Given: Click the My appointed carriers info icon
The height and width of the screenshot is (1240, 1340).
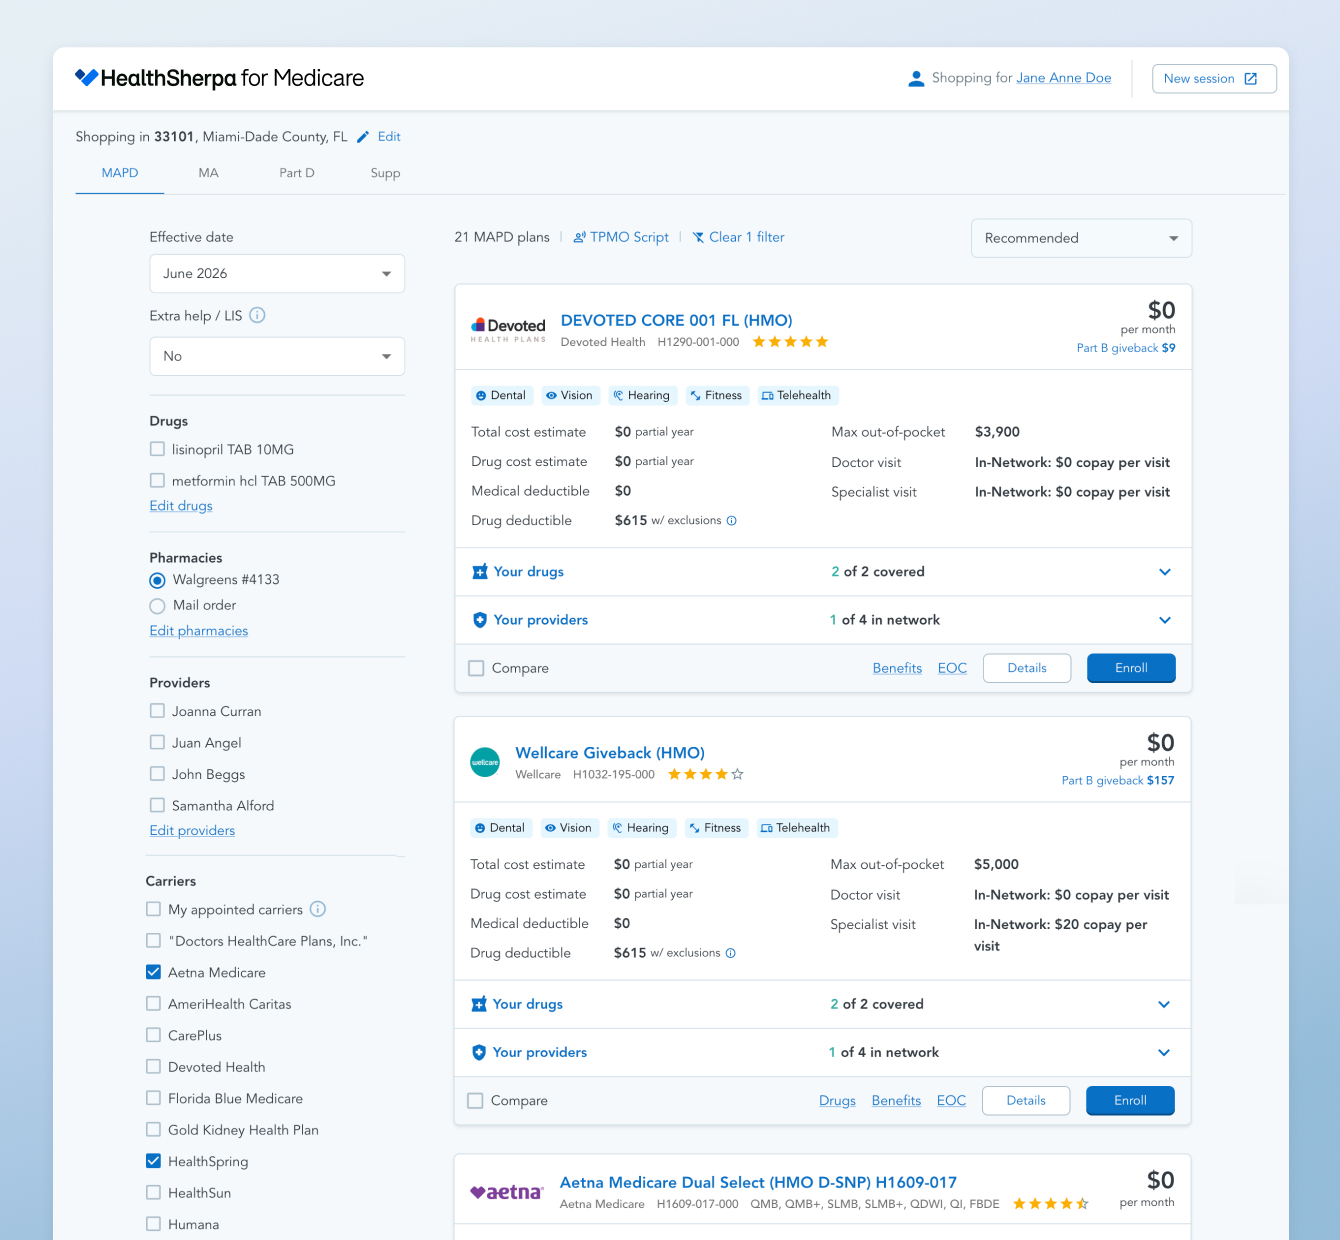Looking at the screenshot, I should coord(318,909).
